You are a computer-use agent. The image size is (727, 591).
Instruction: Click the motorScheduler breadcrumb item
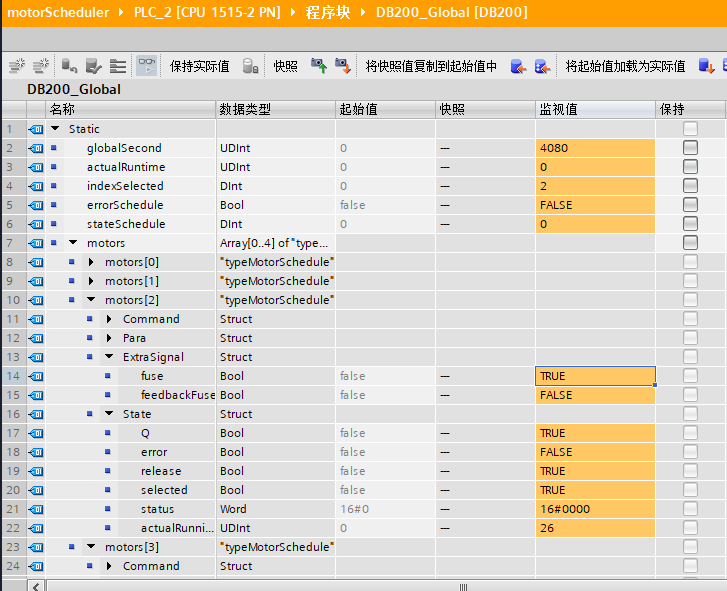(x=58, y=13)
